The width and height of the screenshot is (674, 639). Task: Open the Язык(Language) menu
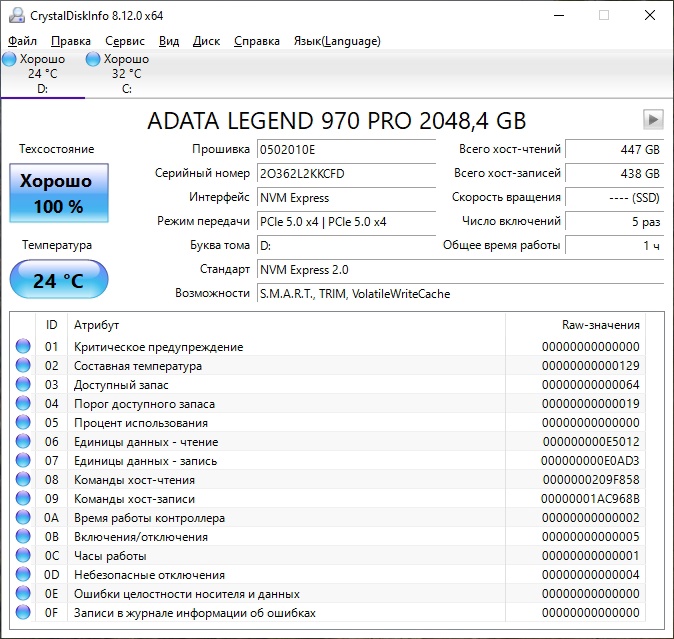(x=337, y=41)
